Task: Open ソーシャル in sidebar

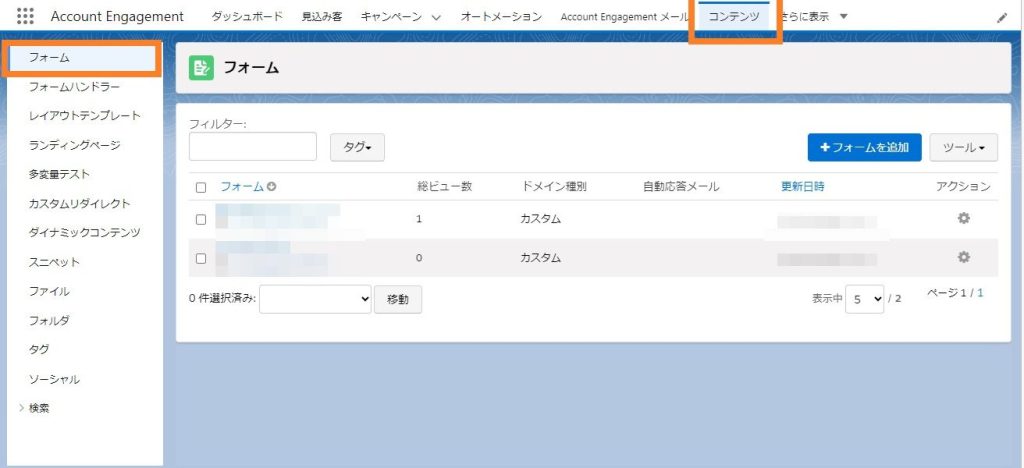Action: click(x=54, y=379)
